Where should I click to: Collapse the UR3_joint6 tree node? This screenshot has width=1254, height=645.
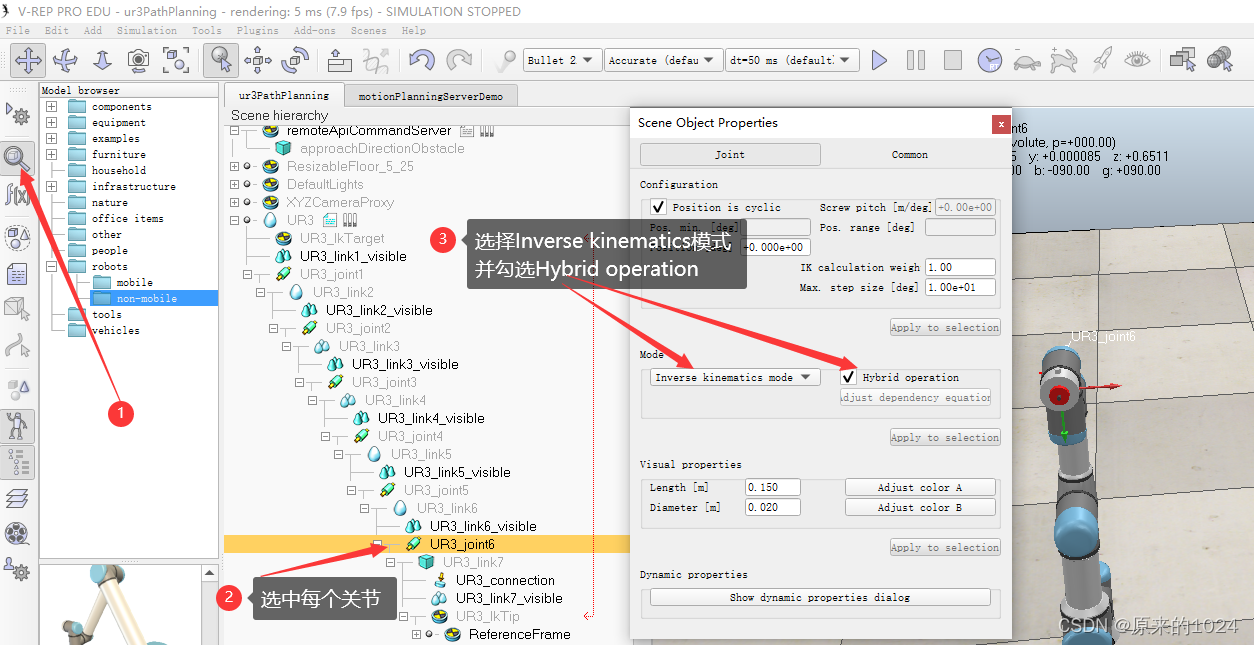point(378,544)
